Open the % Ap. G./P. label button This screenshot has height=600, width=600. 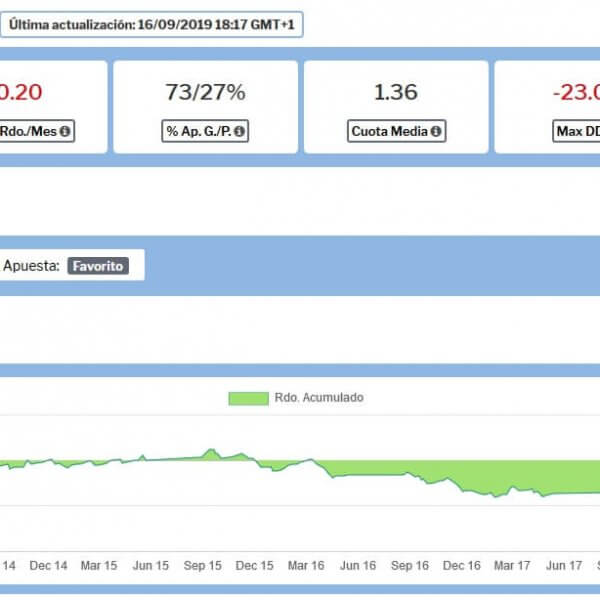point(205,131)
